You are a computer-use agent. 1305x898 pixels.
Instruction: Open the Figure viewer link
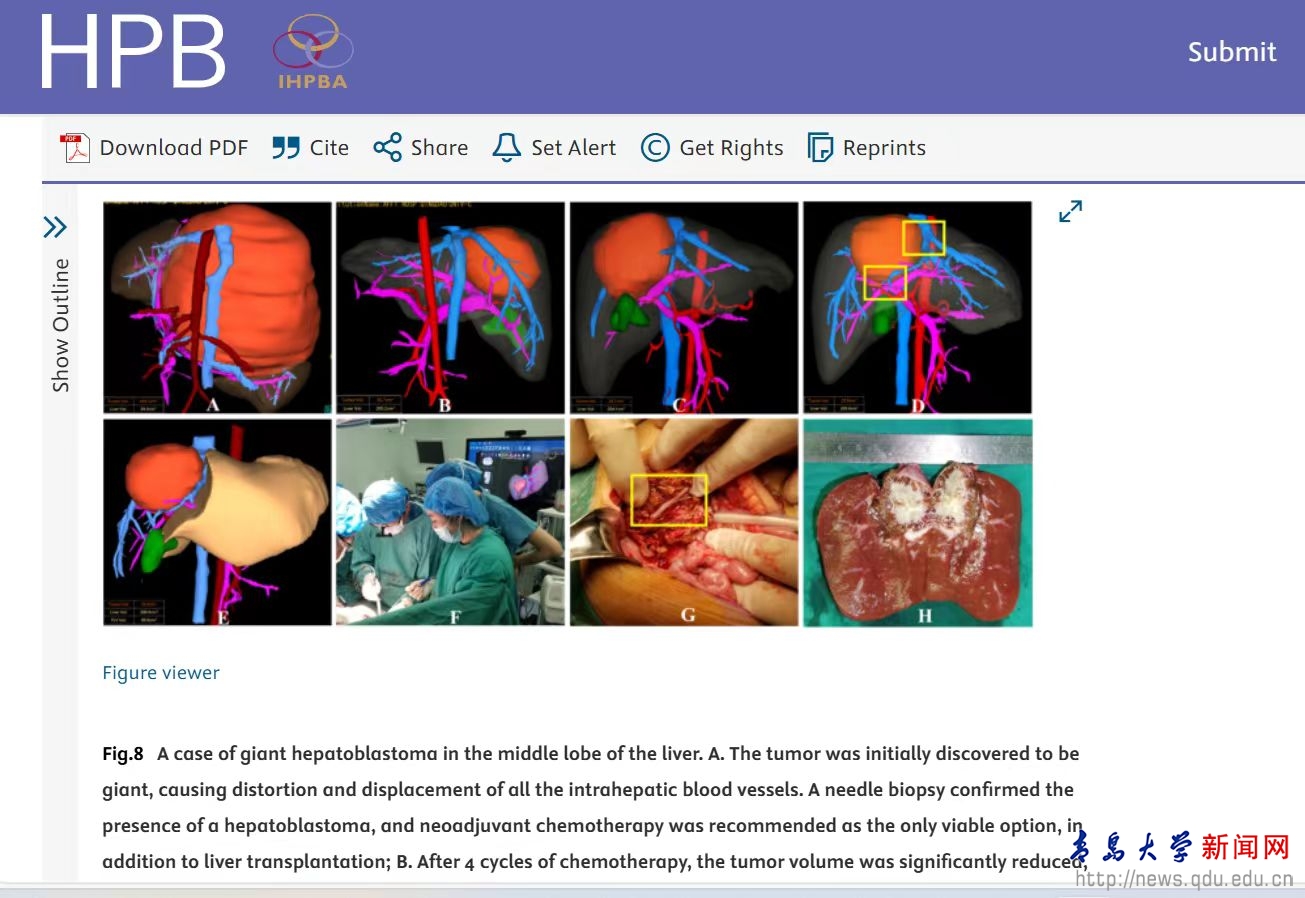(x=161, y=673)
